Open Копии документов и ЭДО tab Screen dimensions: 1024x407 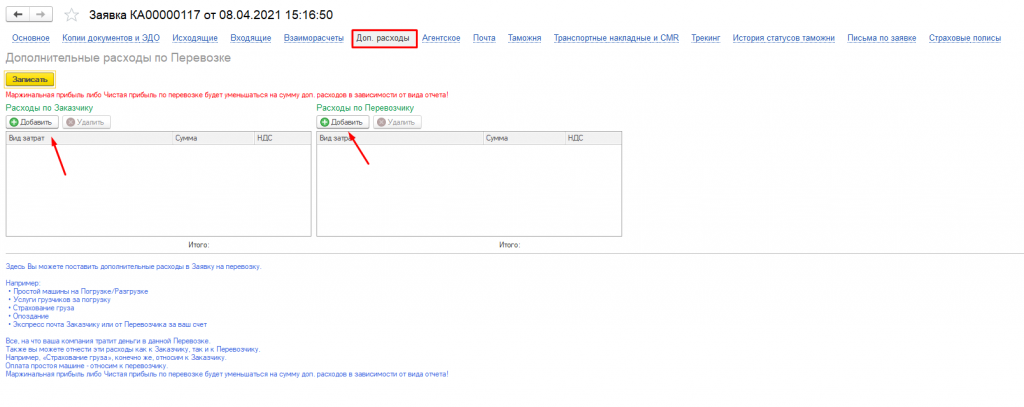coord(111,39)
